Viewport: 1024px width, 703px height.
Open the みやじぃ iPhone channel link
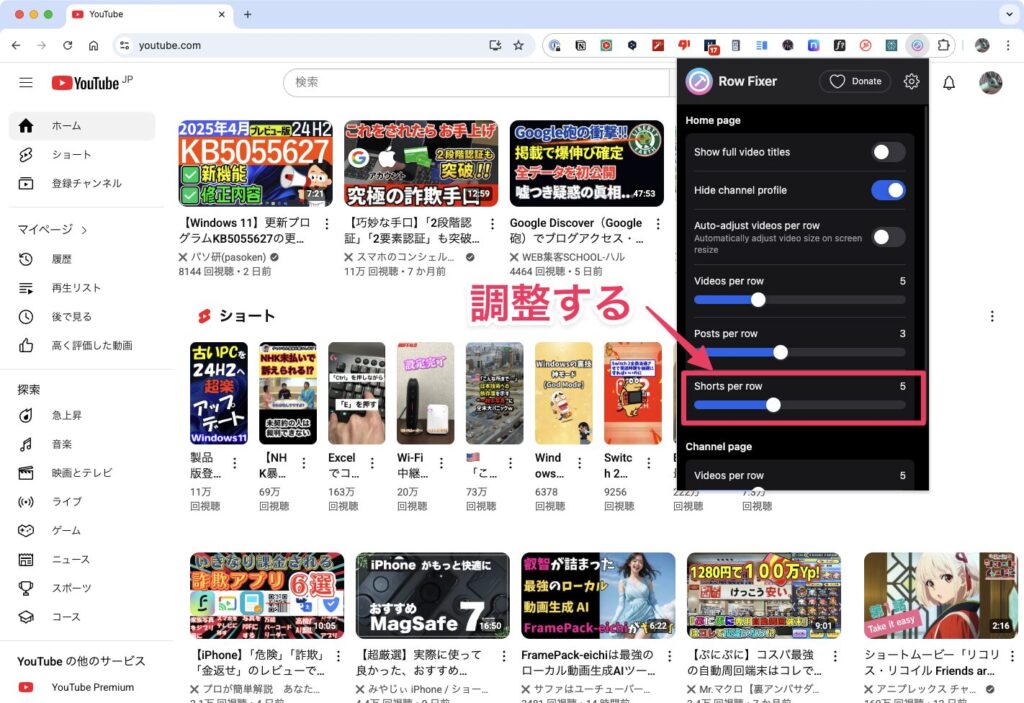click(x=428, y=689)
